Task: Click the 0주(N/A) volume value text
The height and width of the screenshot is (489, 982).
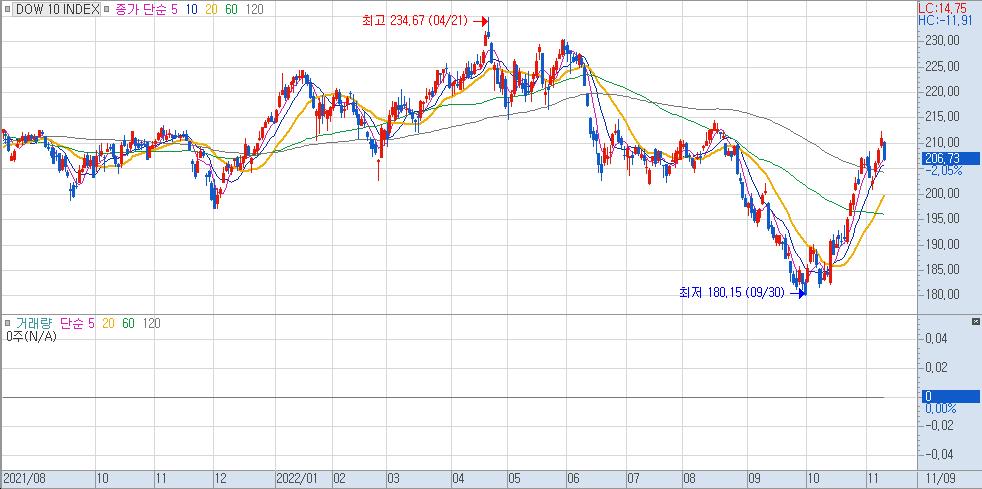Action: 31,337
